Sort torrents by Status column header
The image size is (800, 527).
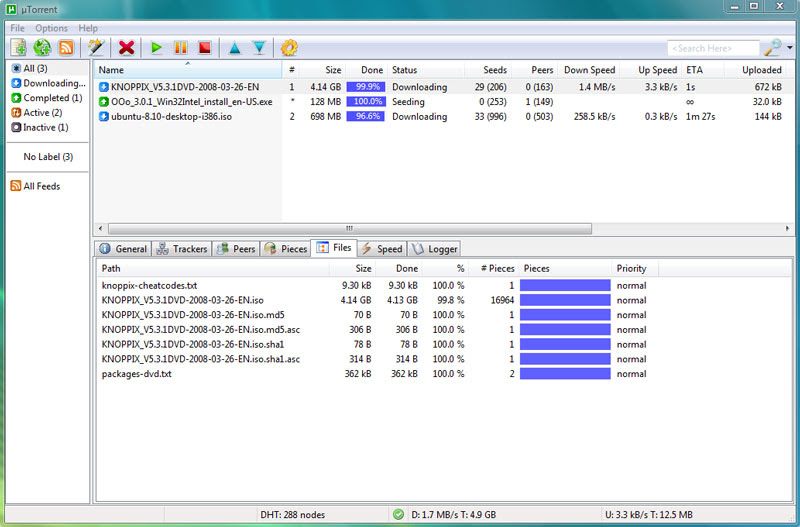tap(425, 70)
